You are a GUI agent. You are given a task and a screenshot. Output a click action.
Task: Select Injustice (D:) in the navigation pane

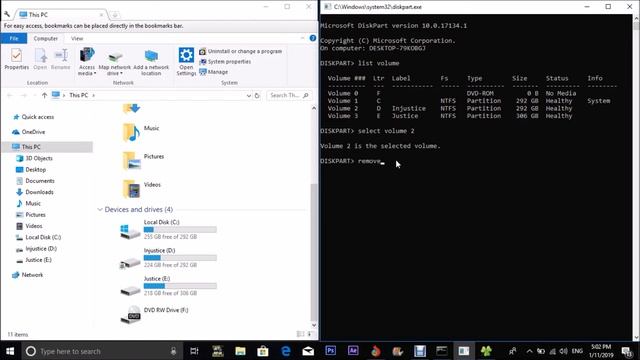(41, 249)
